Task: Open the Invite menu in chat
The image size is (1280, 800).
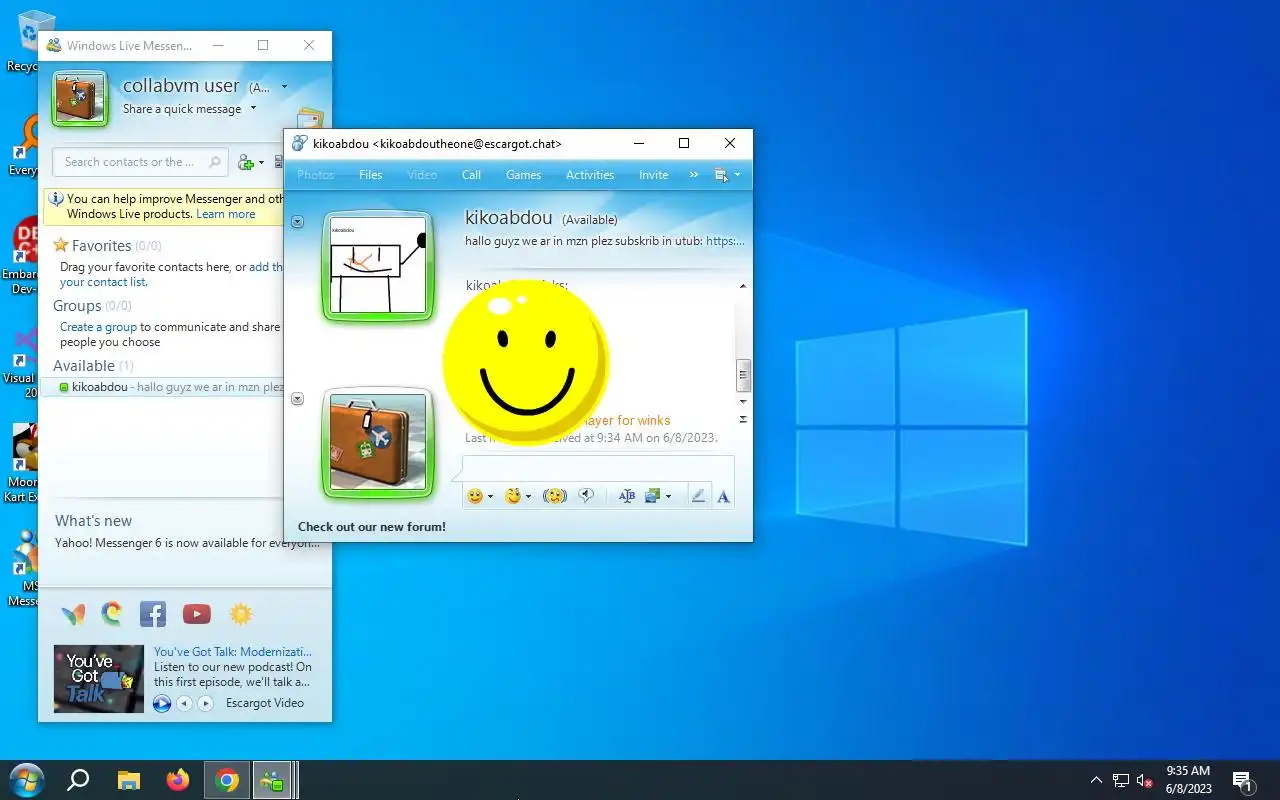Action: [x=654, y=175]
